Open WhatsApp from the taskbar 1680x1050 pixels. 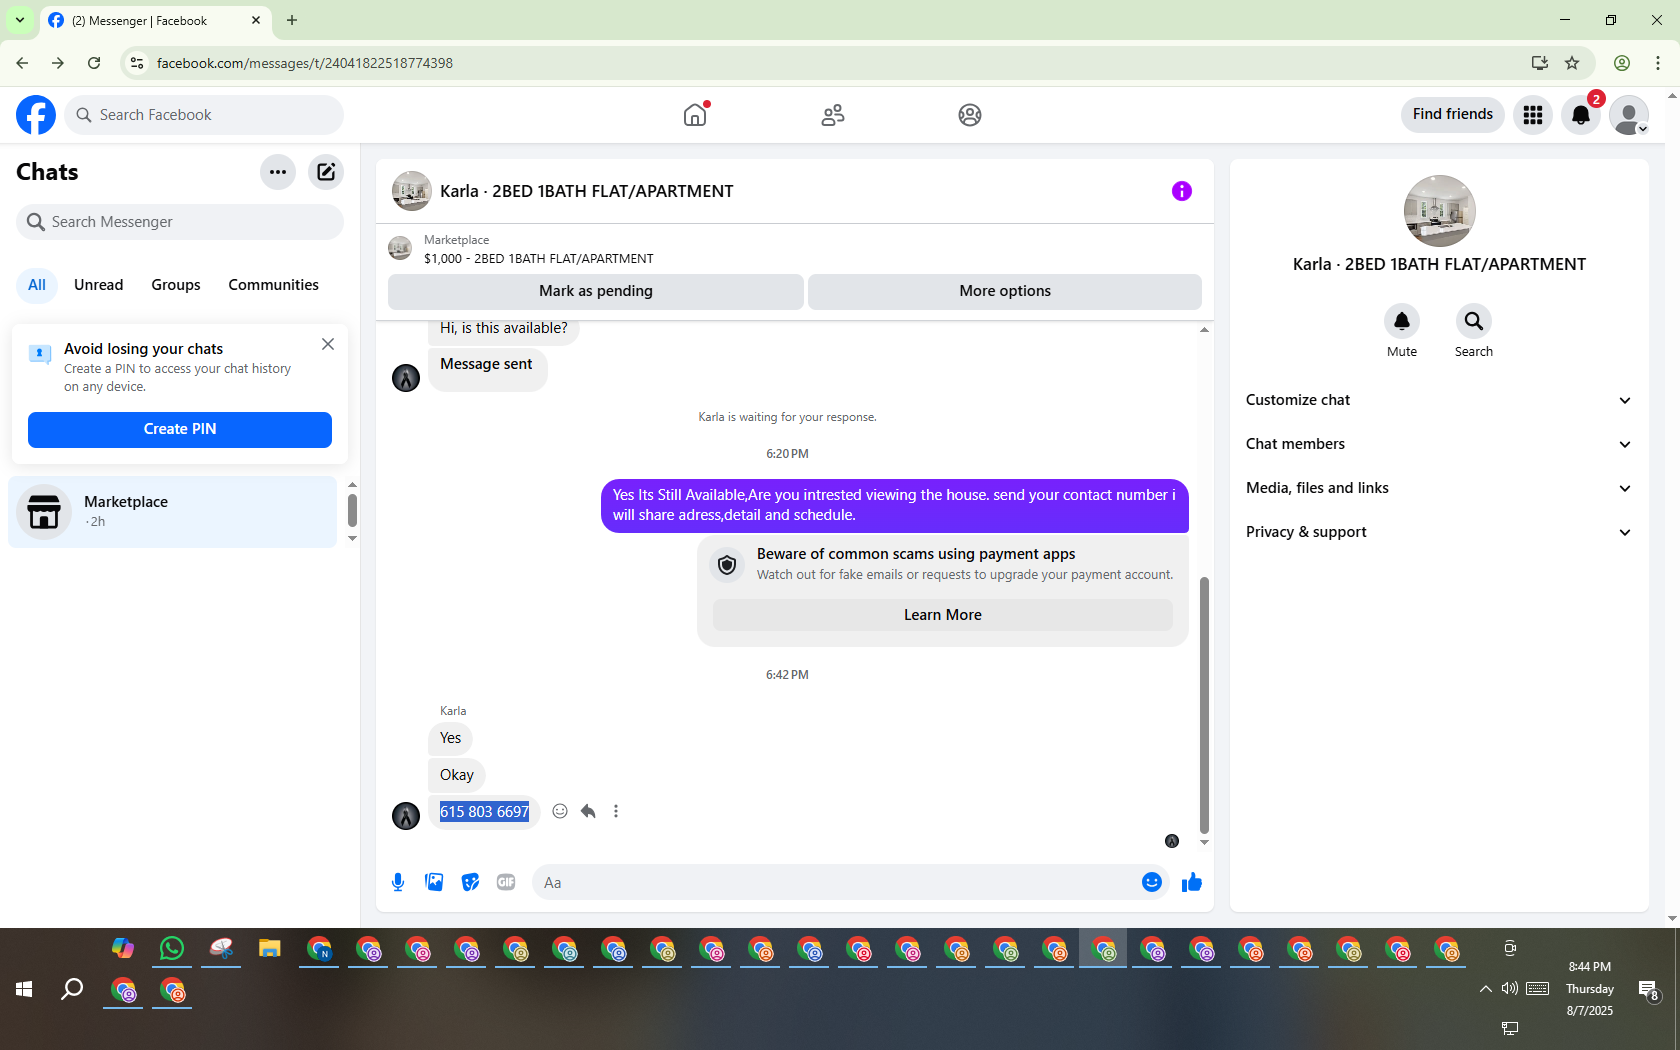(172, 948)
